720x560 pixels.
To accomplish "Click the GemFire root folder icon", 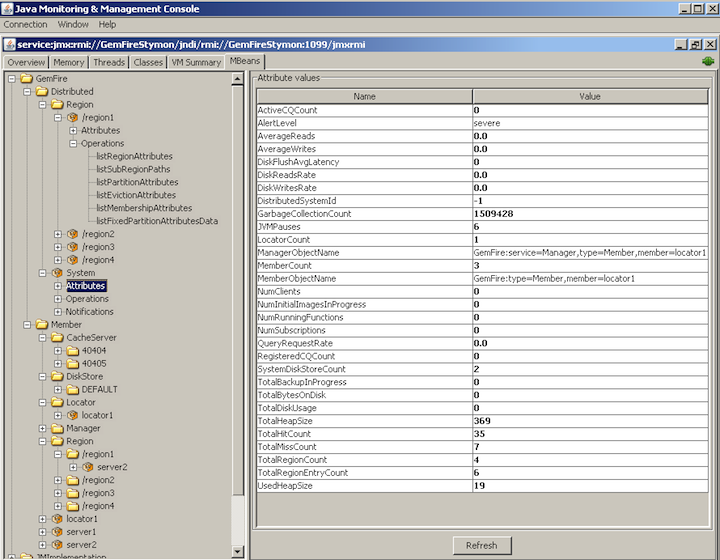I will [x=26, y=78].
